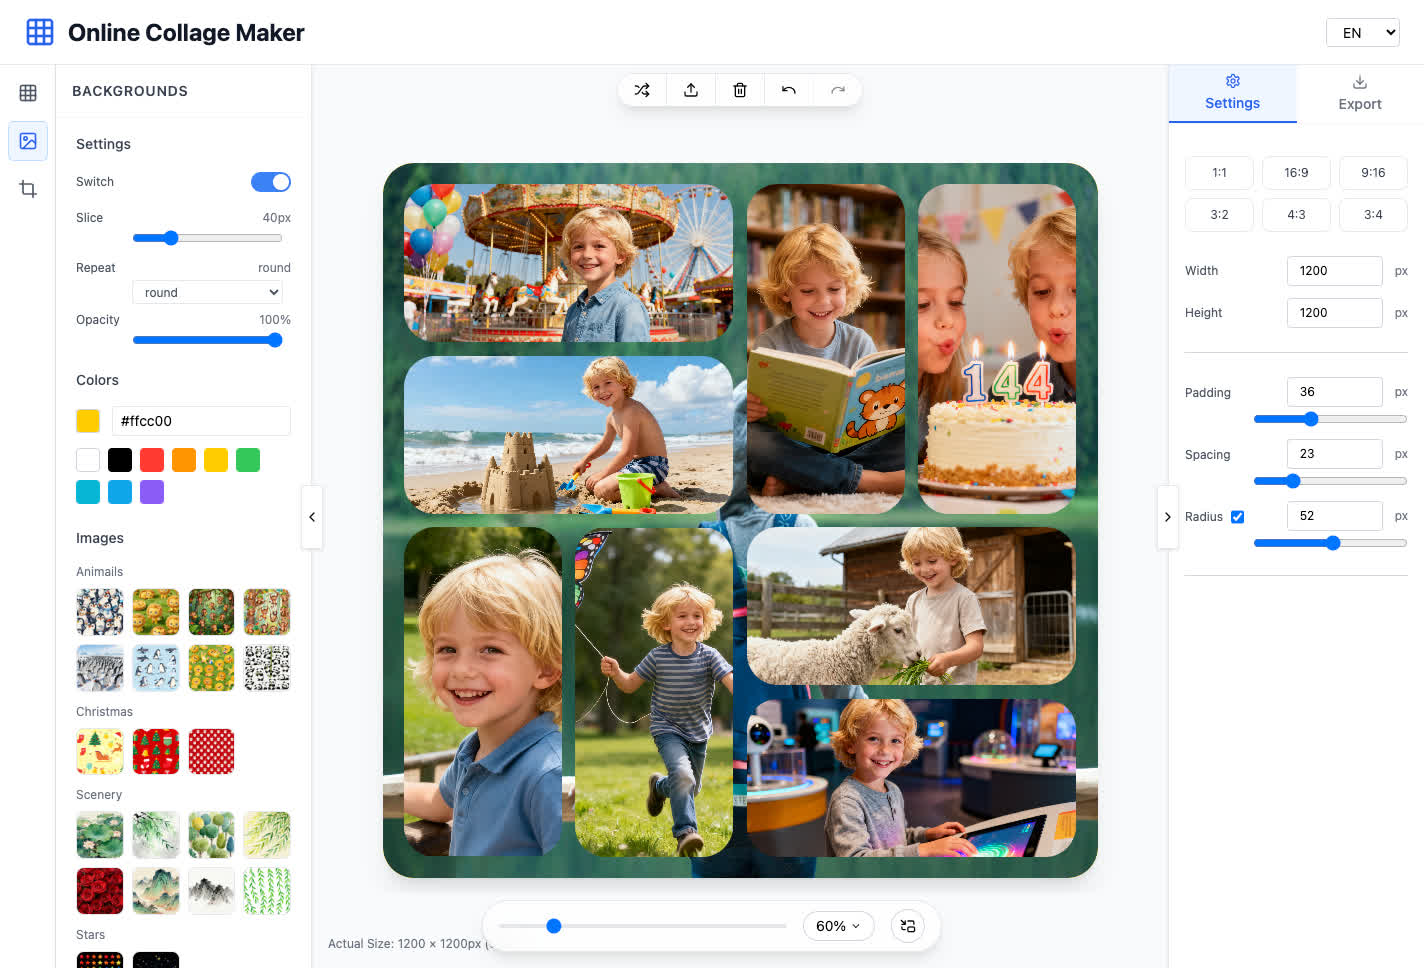Open the layout grid sidebar icon
Screen dimensions: 1424x968
(28, 93)
